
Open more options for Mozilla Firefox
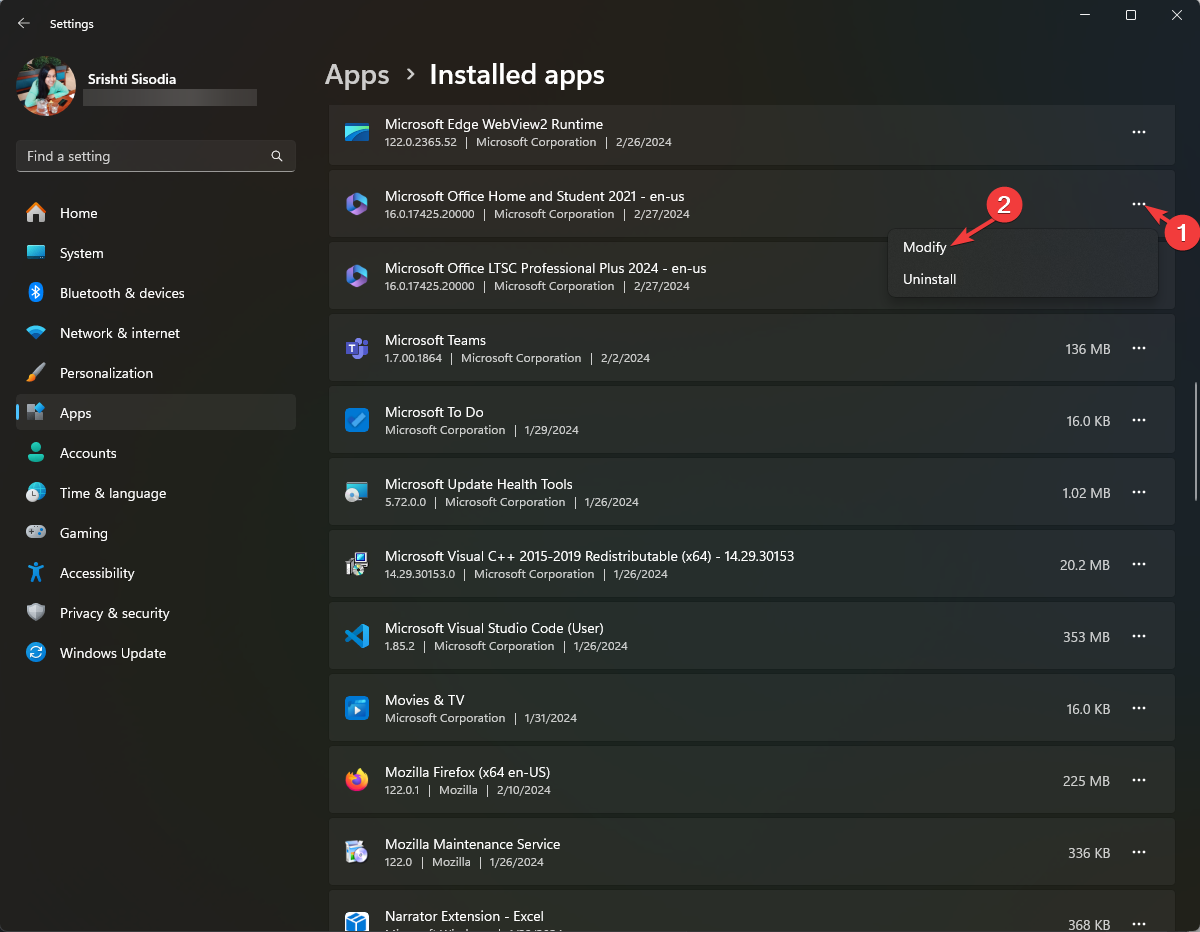tap(1138, 780)
